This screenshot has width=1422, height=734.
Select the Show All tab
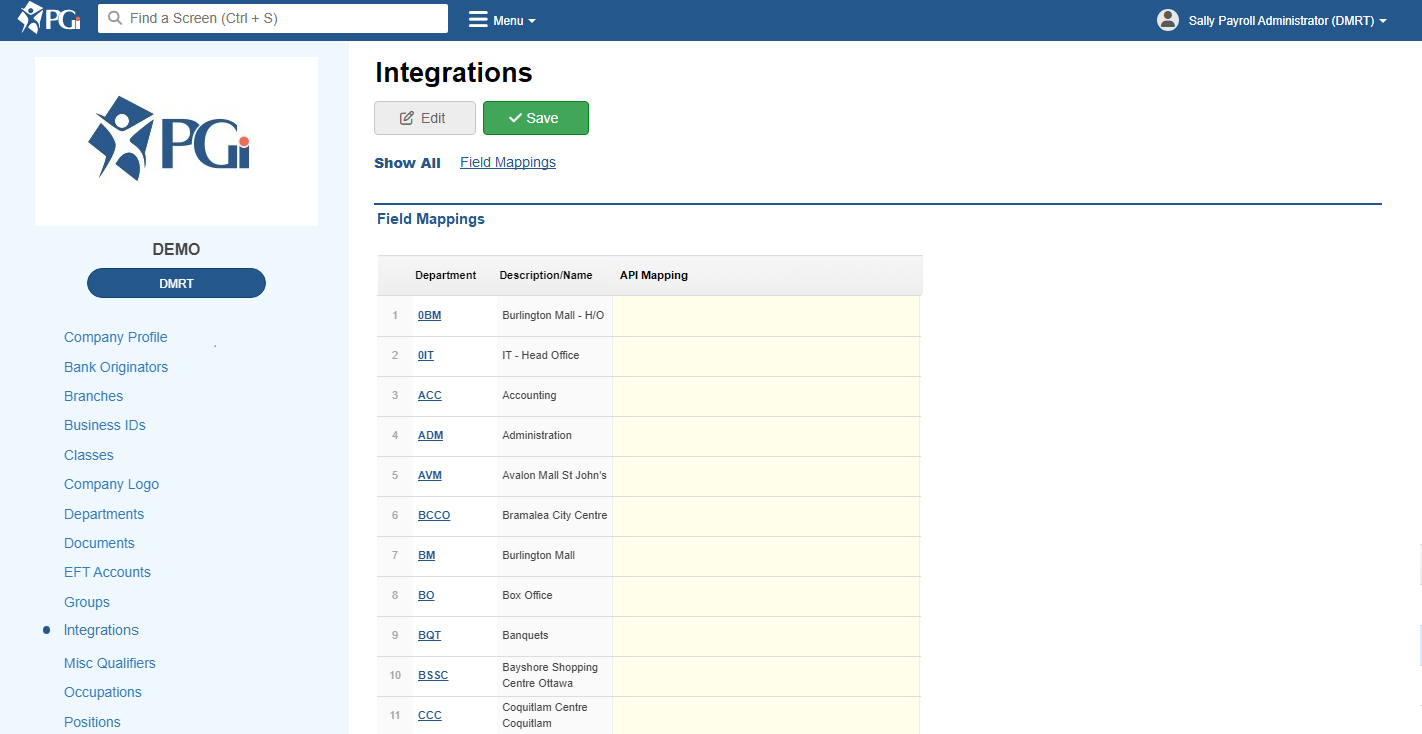click(407, 163)
